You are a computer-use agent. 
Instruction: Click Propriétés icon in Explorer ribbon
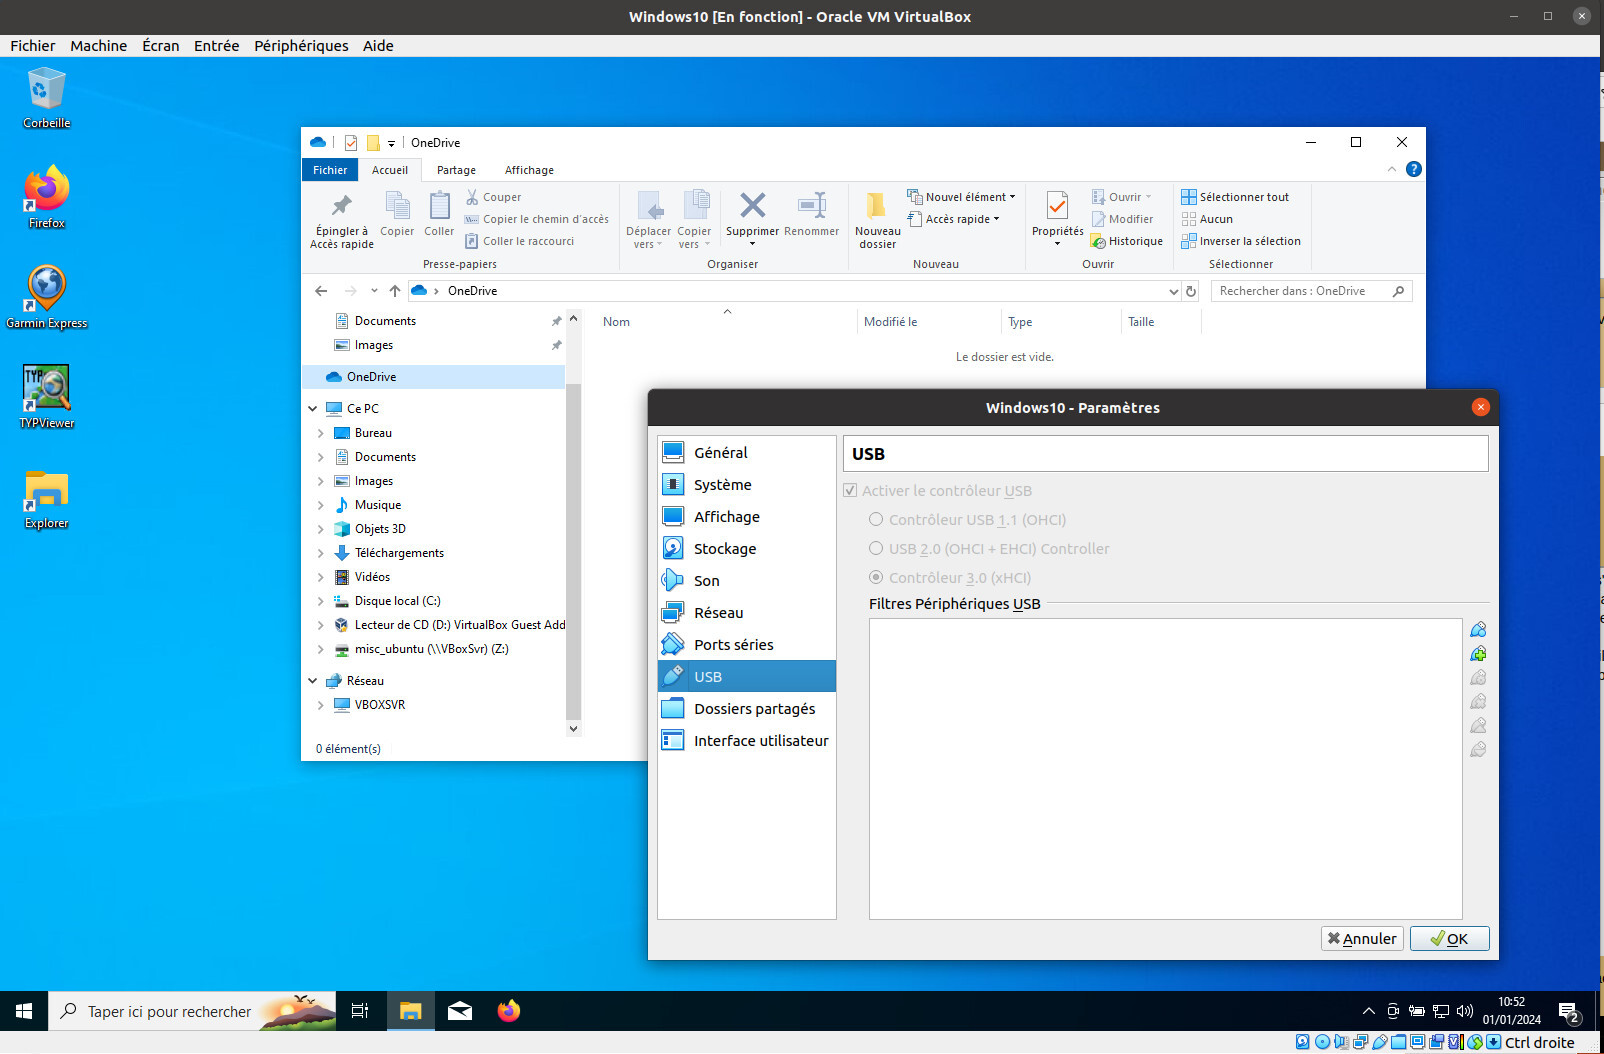(x=1057, y=207)
